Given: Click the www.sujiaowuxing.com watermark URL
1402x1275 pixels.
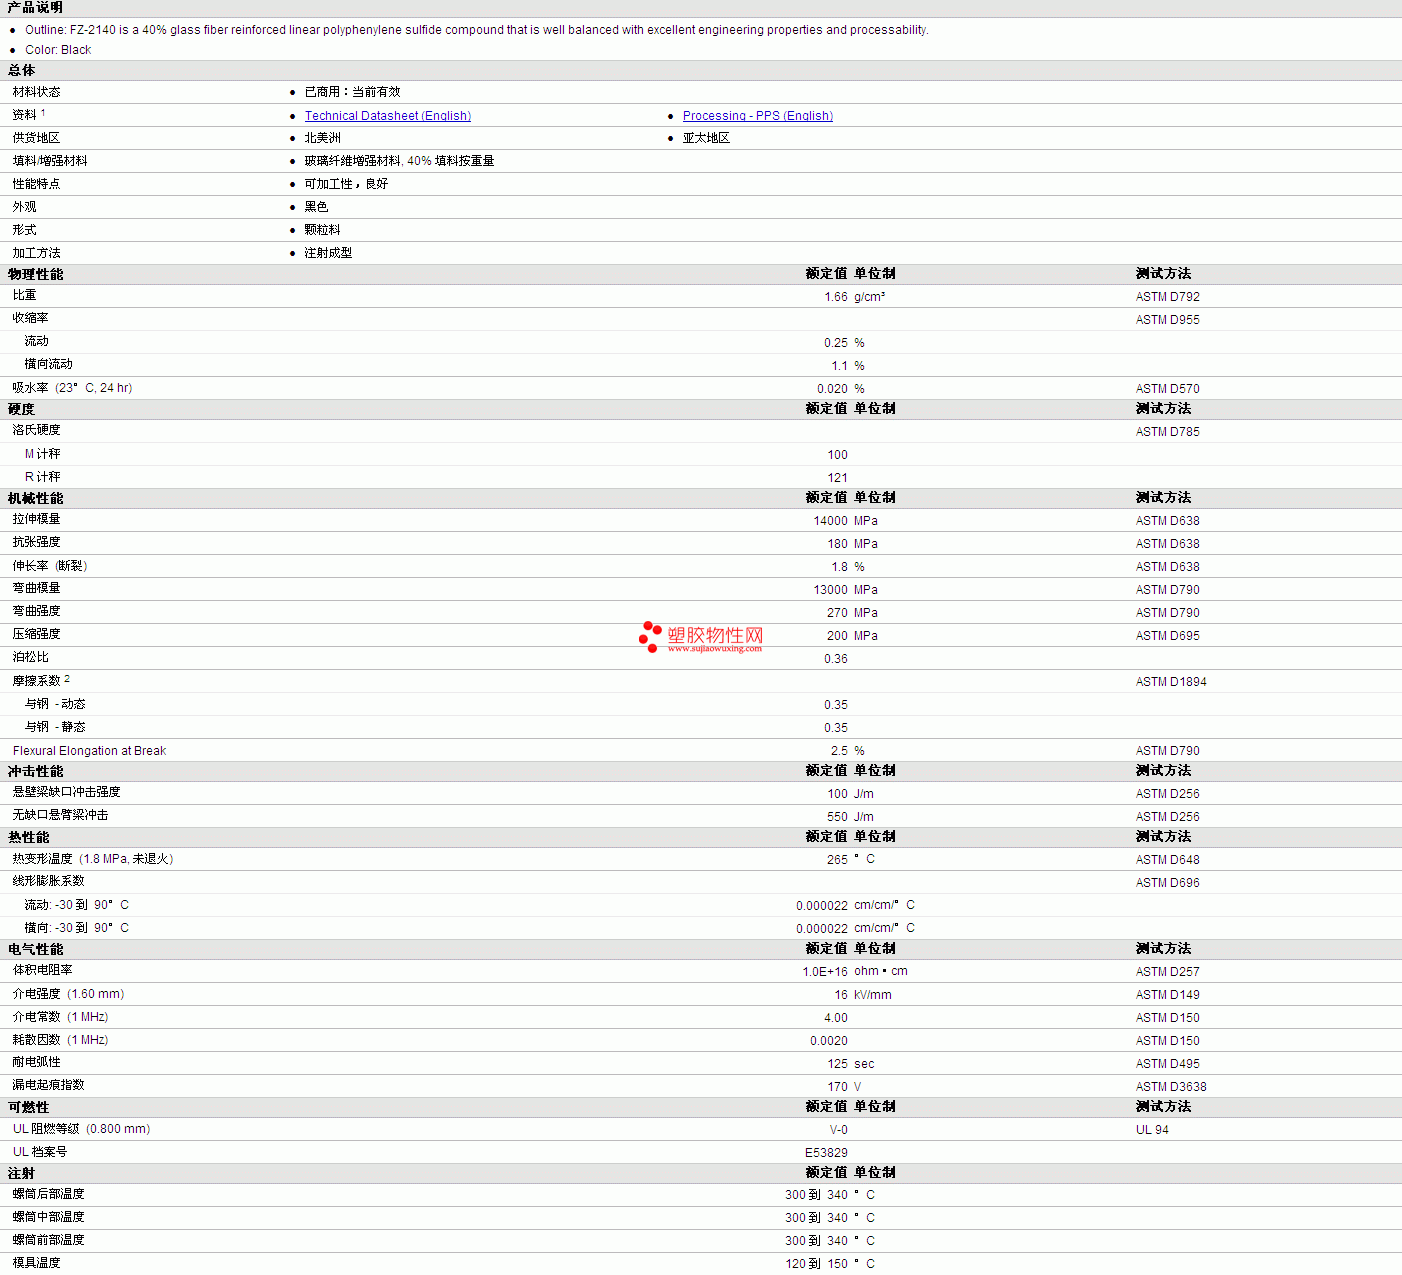Looking at the screenshot, I should pyautogui.click(x=714, y=649).
